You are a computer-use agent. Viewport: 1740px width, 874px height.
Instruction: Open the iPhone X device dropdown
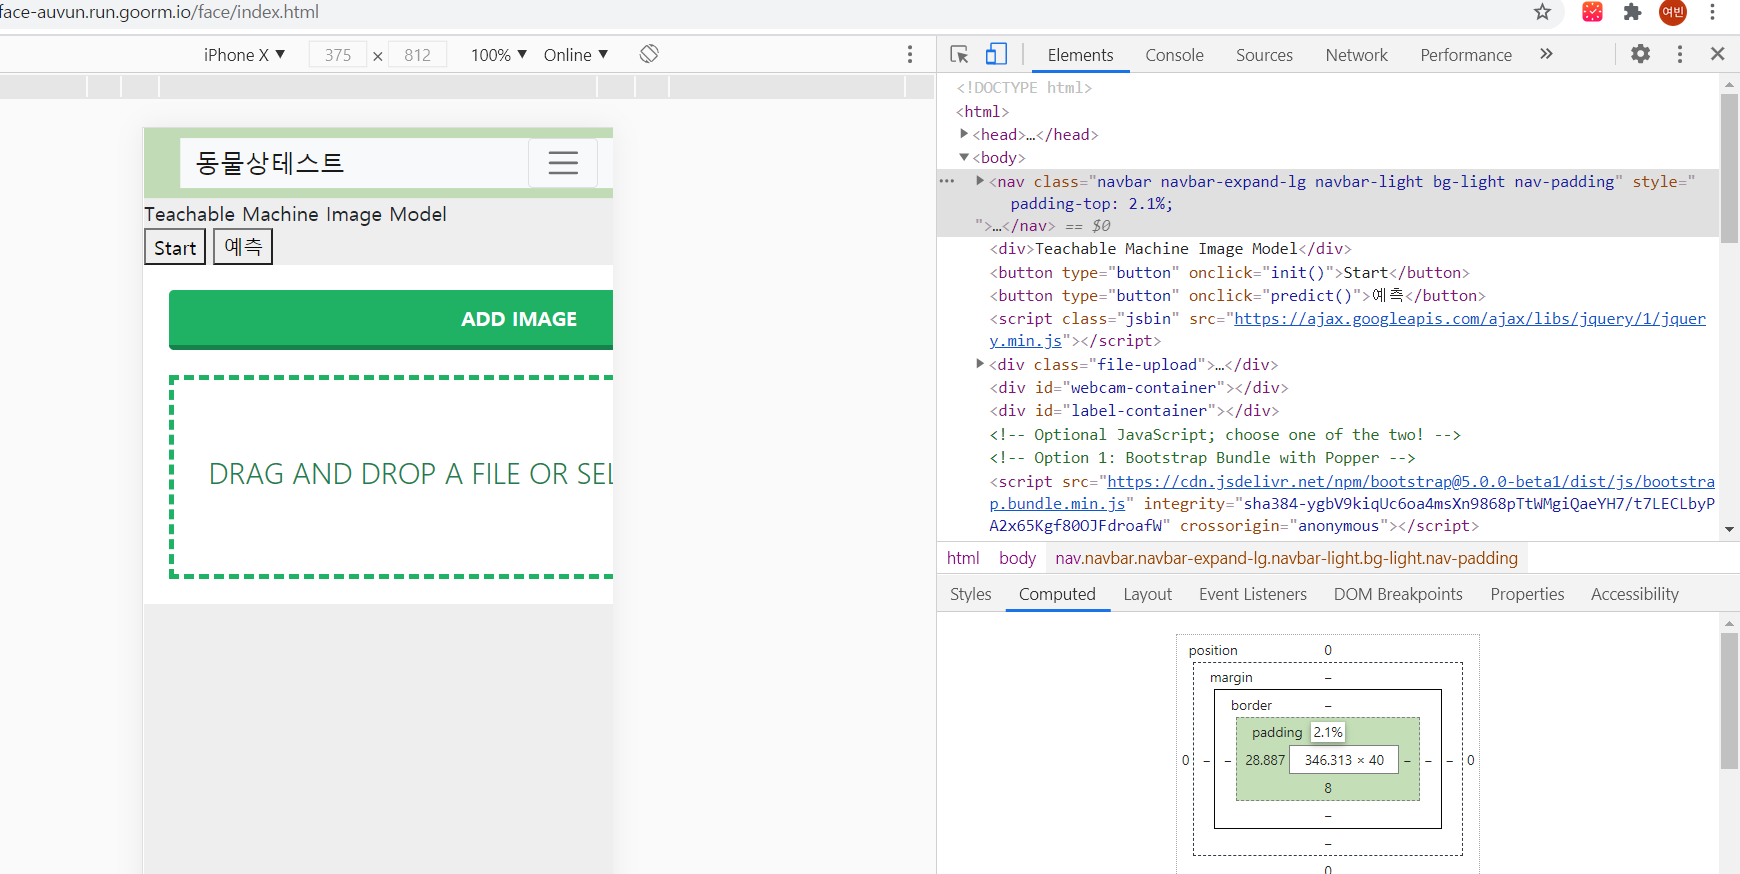244,55
